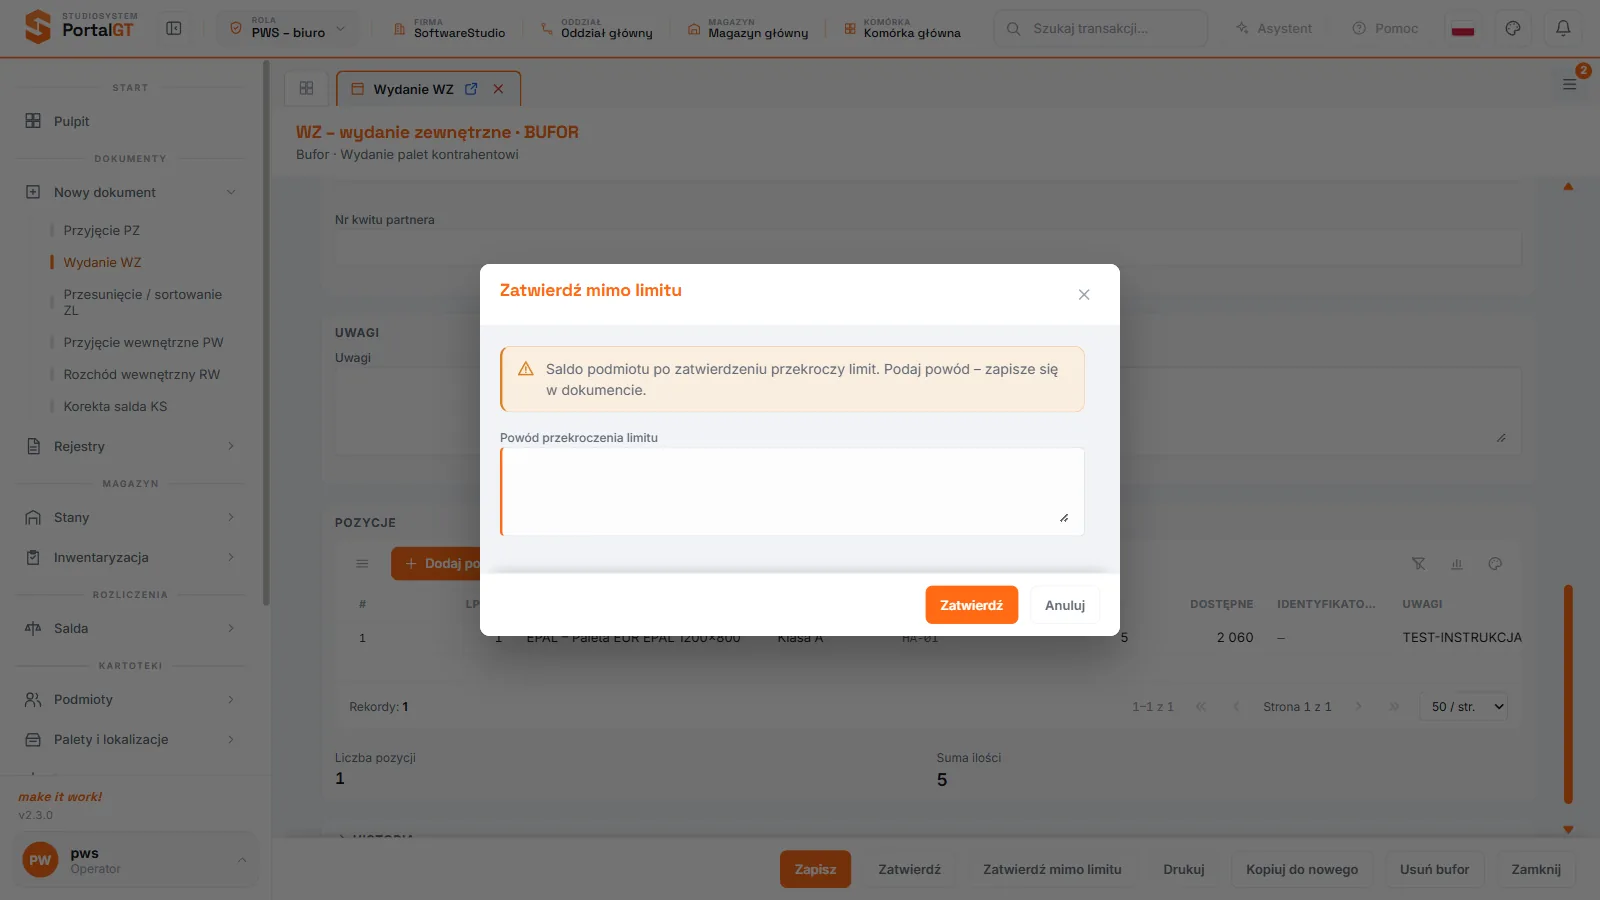Screen dimensions: 1600x900
Task: Confirm with orange Zatwierdź dialog button
Action: [971, 605]
